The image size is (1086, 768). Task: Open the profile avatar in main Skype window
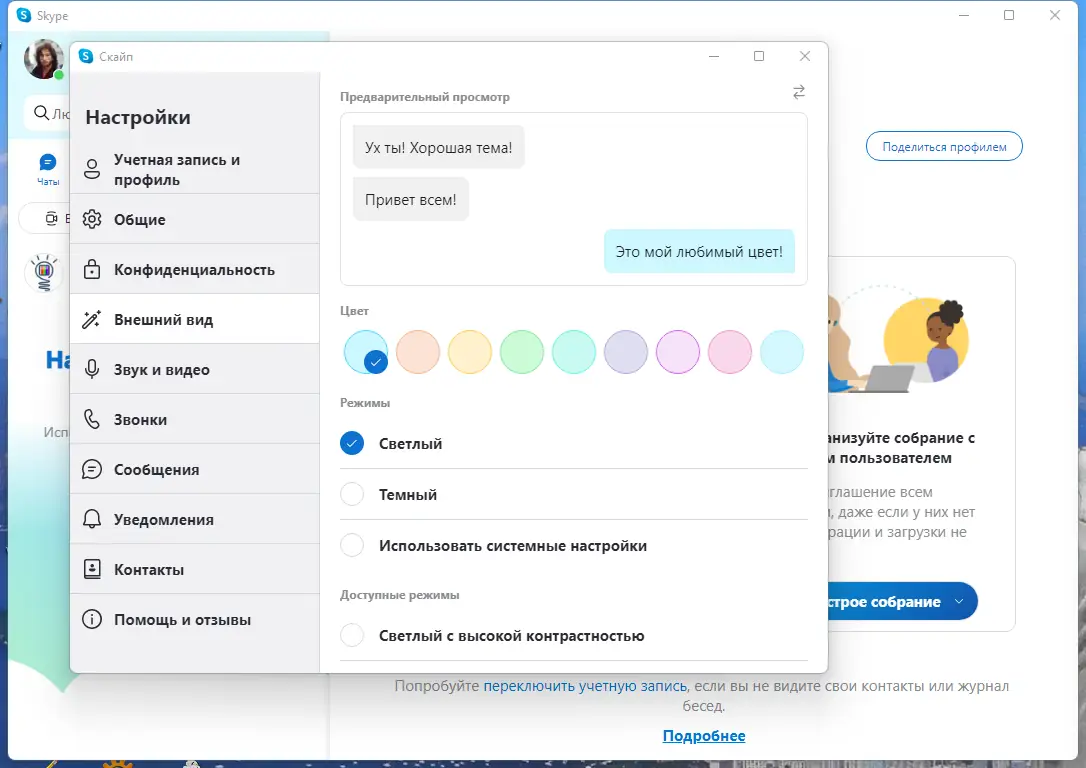coord(44,59)
